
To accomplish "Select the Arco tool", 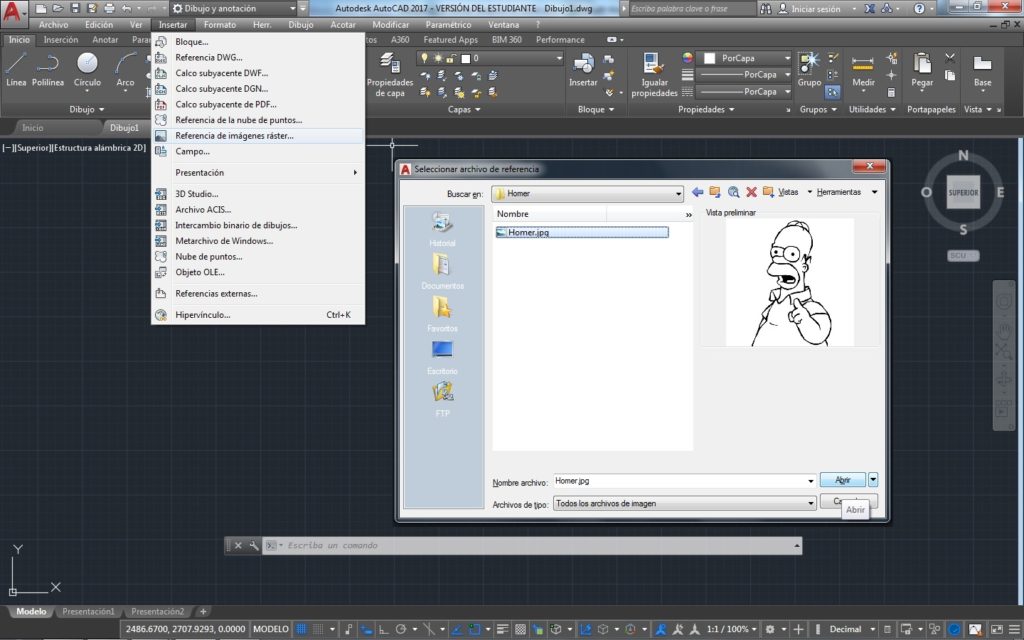I will [x=125, y=69].
